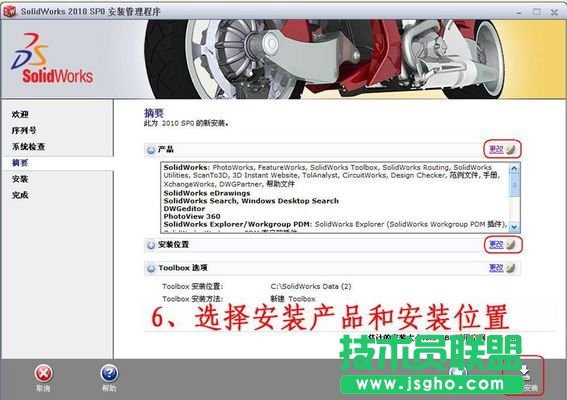Click the PhotoView 360 entry in product list
This screenshot has width=567, height=400.
(x=192, y=216)
